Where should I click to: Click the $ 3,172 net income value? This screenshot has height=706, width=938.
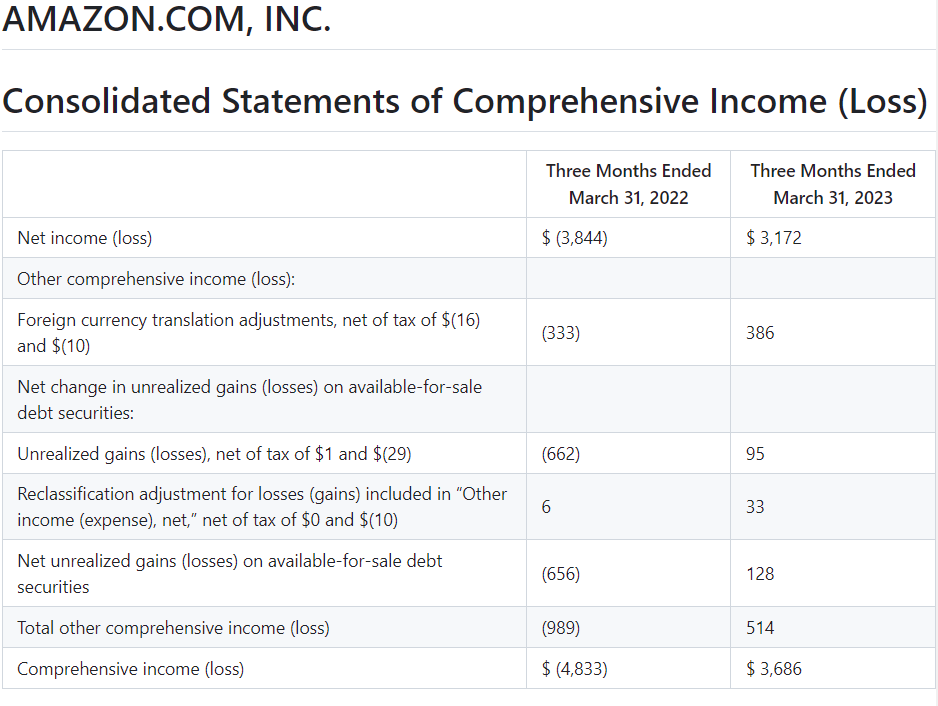(773, 238)
